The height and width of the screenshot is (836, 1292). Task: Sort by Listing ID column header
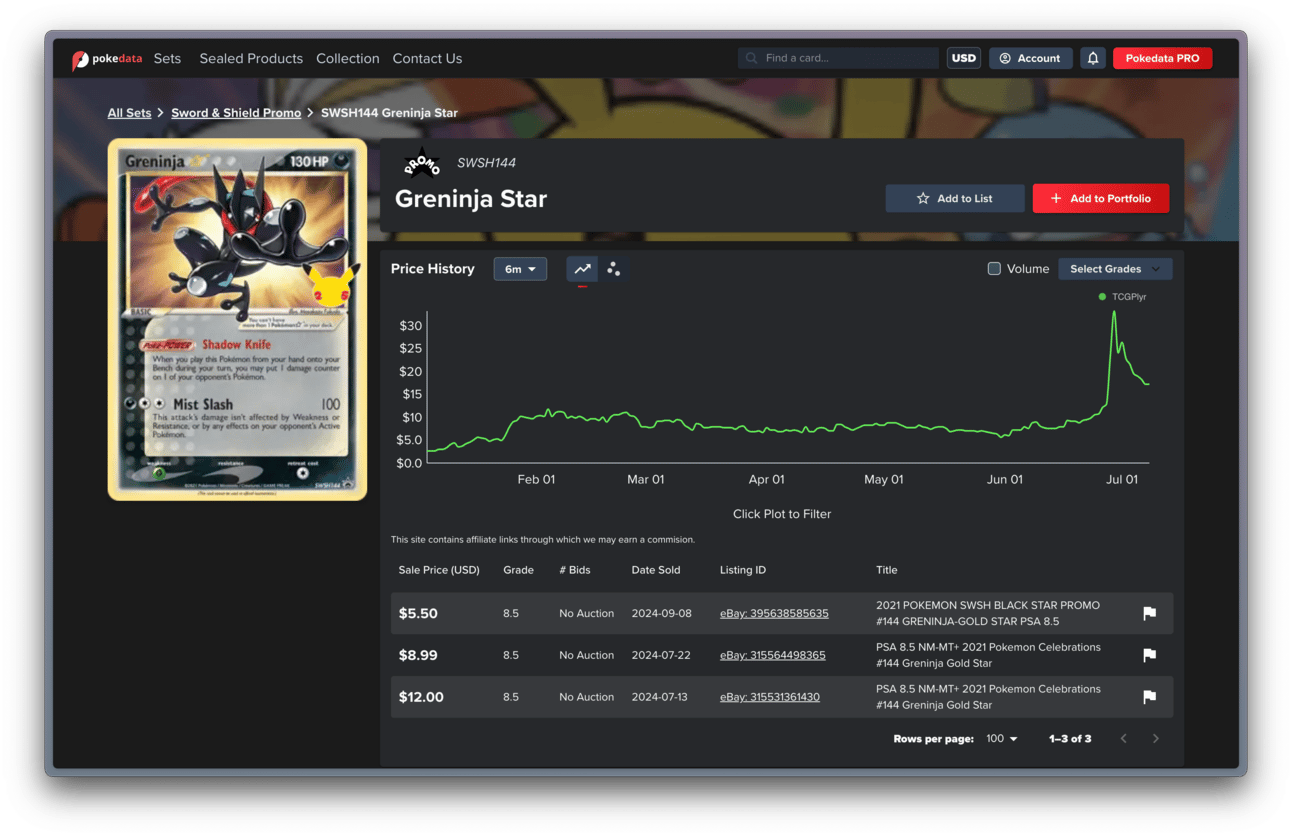tap(743, 570)
